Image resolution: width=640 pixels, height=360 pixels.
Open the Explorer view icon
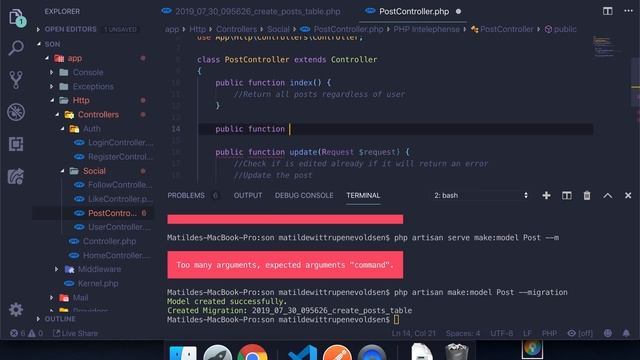tap(16, 17)
